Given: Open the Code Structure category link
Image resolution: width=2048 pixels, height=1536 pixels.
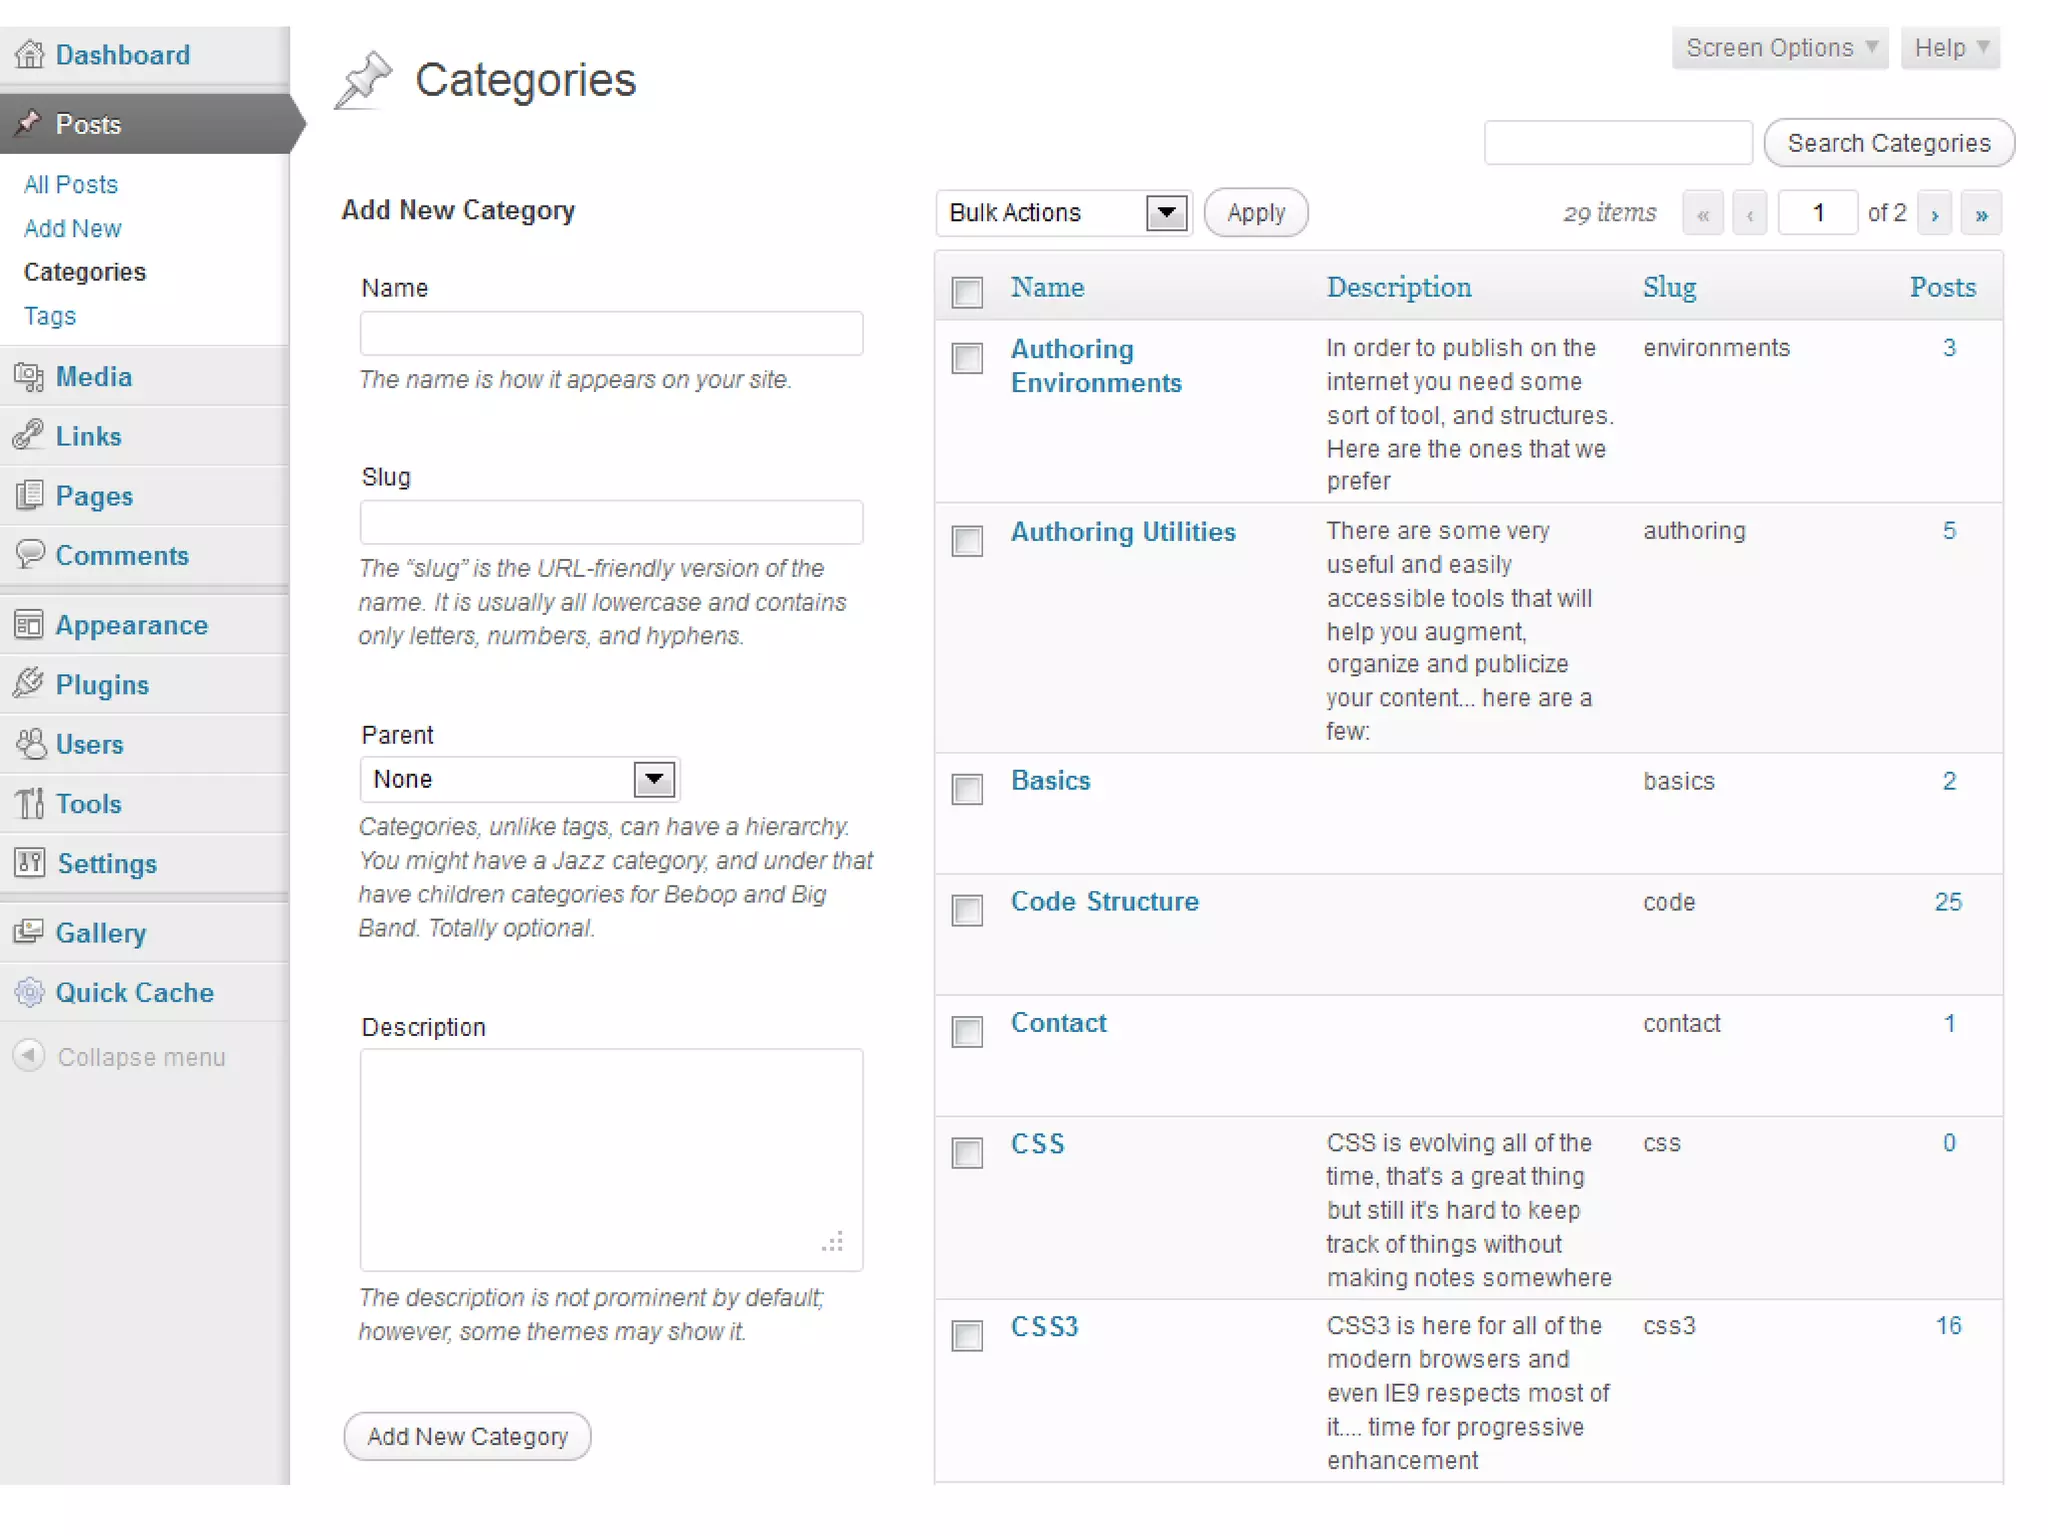Looking at the screenshot, I should point(1104,902).
